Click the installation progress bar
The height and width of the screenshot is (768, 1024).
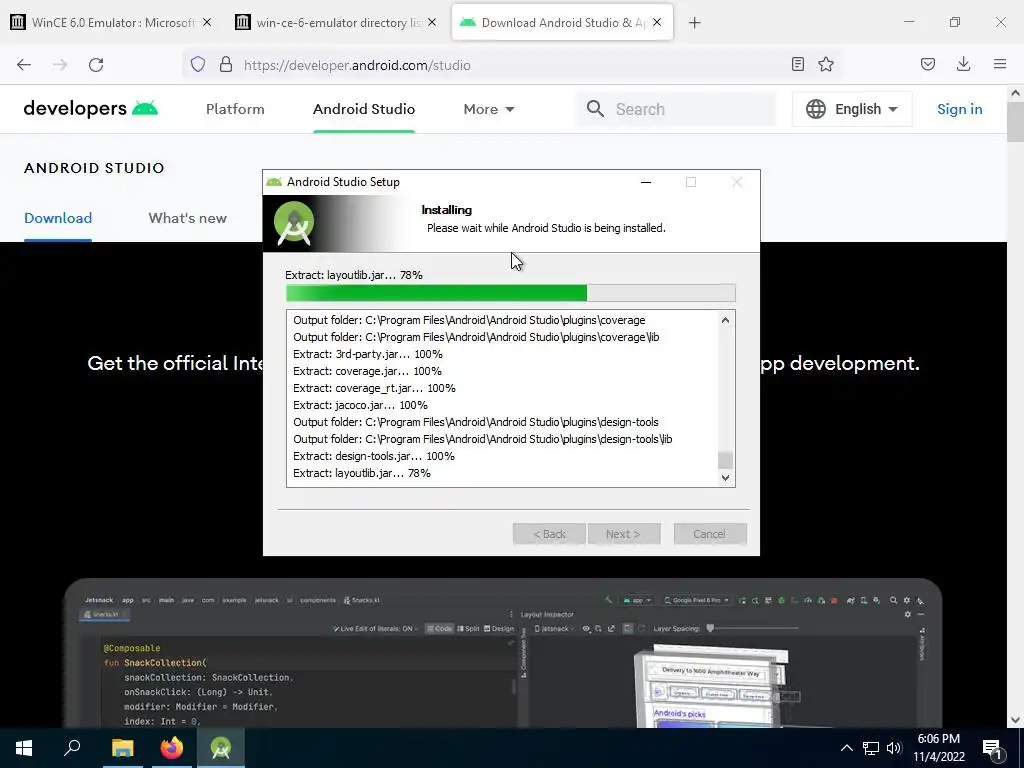(510, 293)
